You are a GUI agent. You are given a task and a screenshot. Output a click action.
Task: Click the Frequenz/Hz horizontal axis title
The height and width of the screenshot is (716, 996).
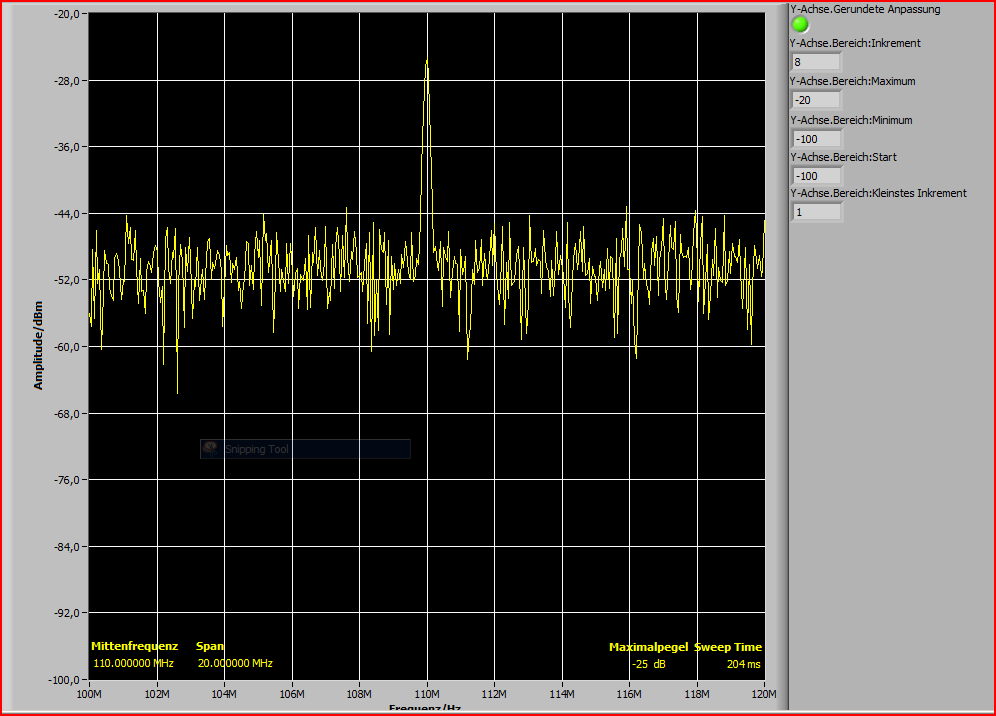425,708
